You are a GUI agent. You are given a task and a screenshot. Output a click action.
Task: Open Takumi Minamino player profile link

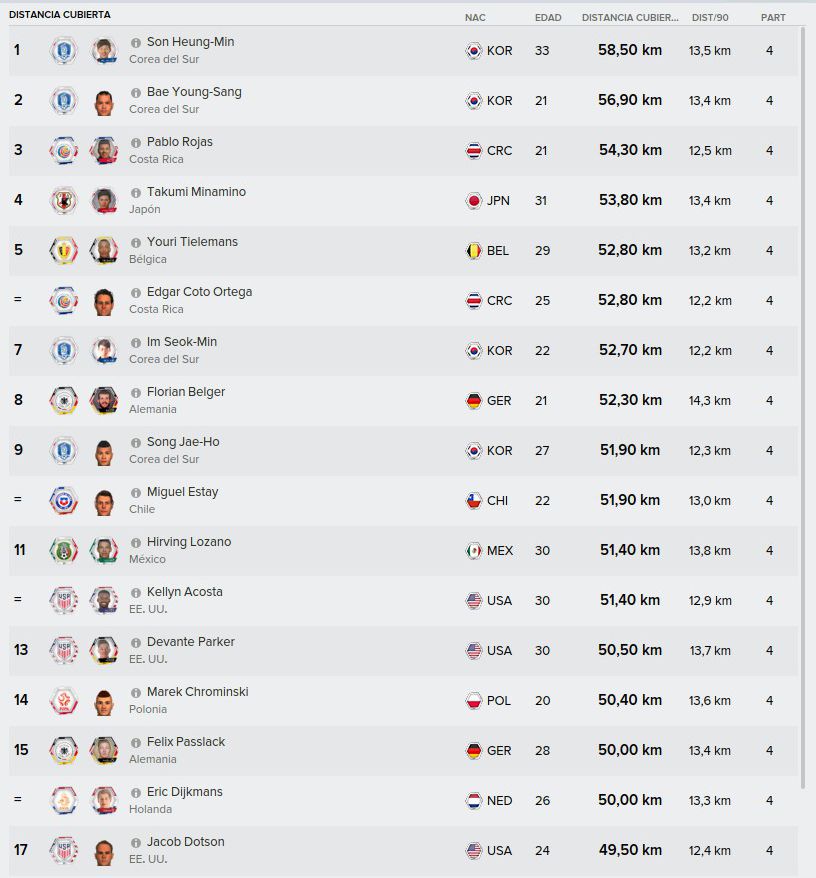pos(196,192)
